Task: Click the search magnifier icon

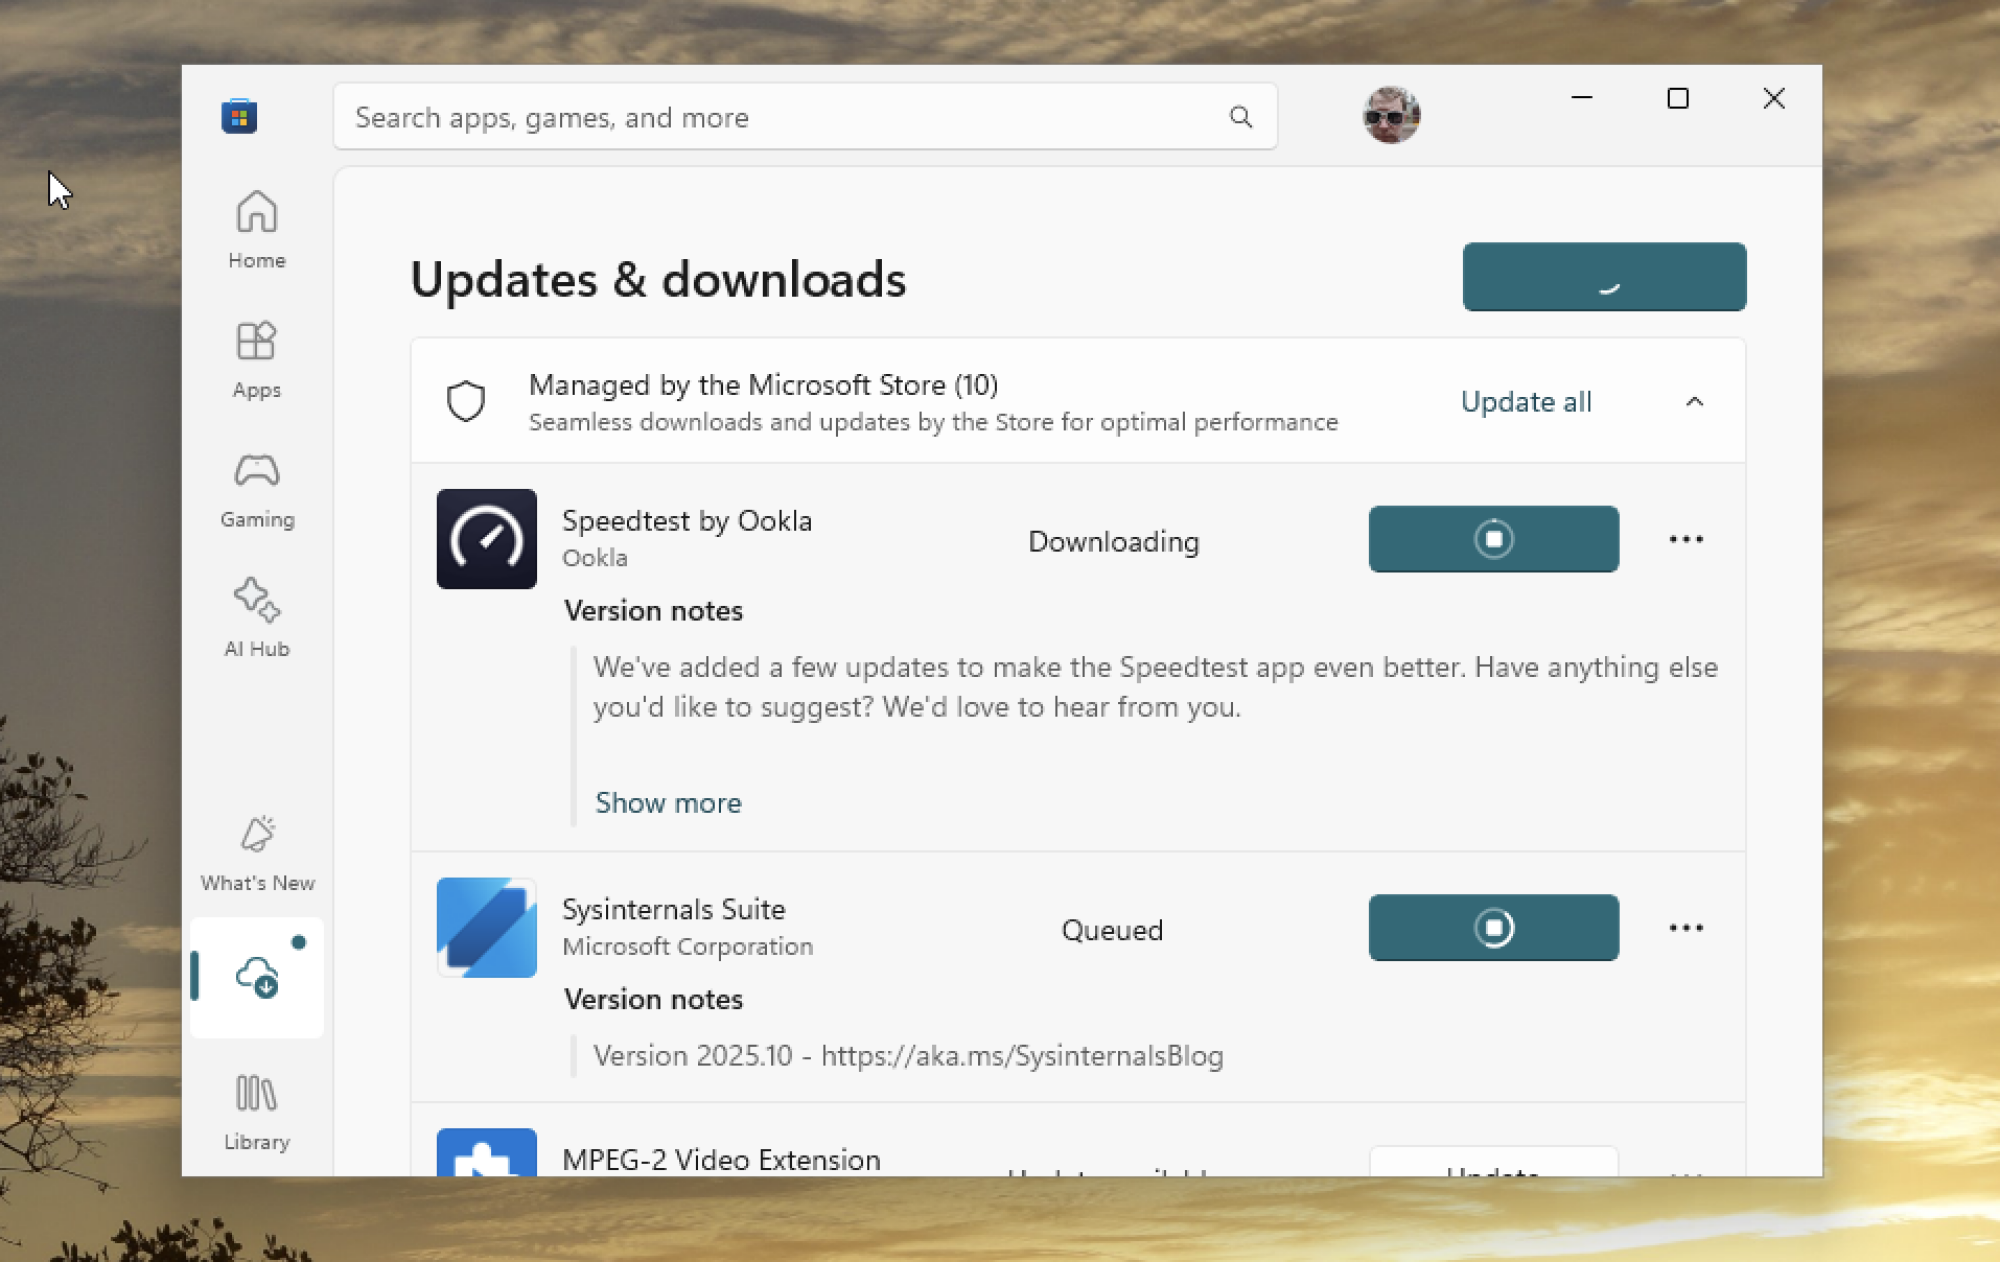Action: click(x=1241, y=117)
